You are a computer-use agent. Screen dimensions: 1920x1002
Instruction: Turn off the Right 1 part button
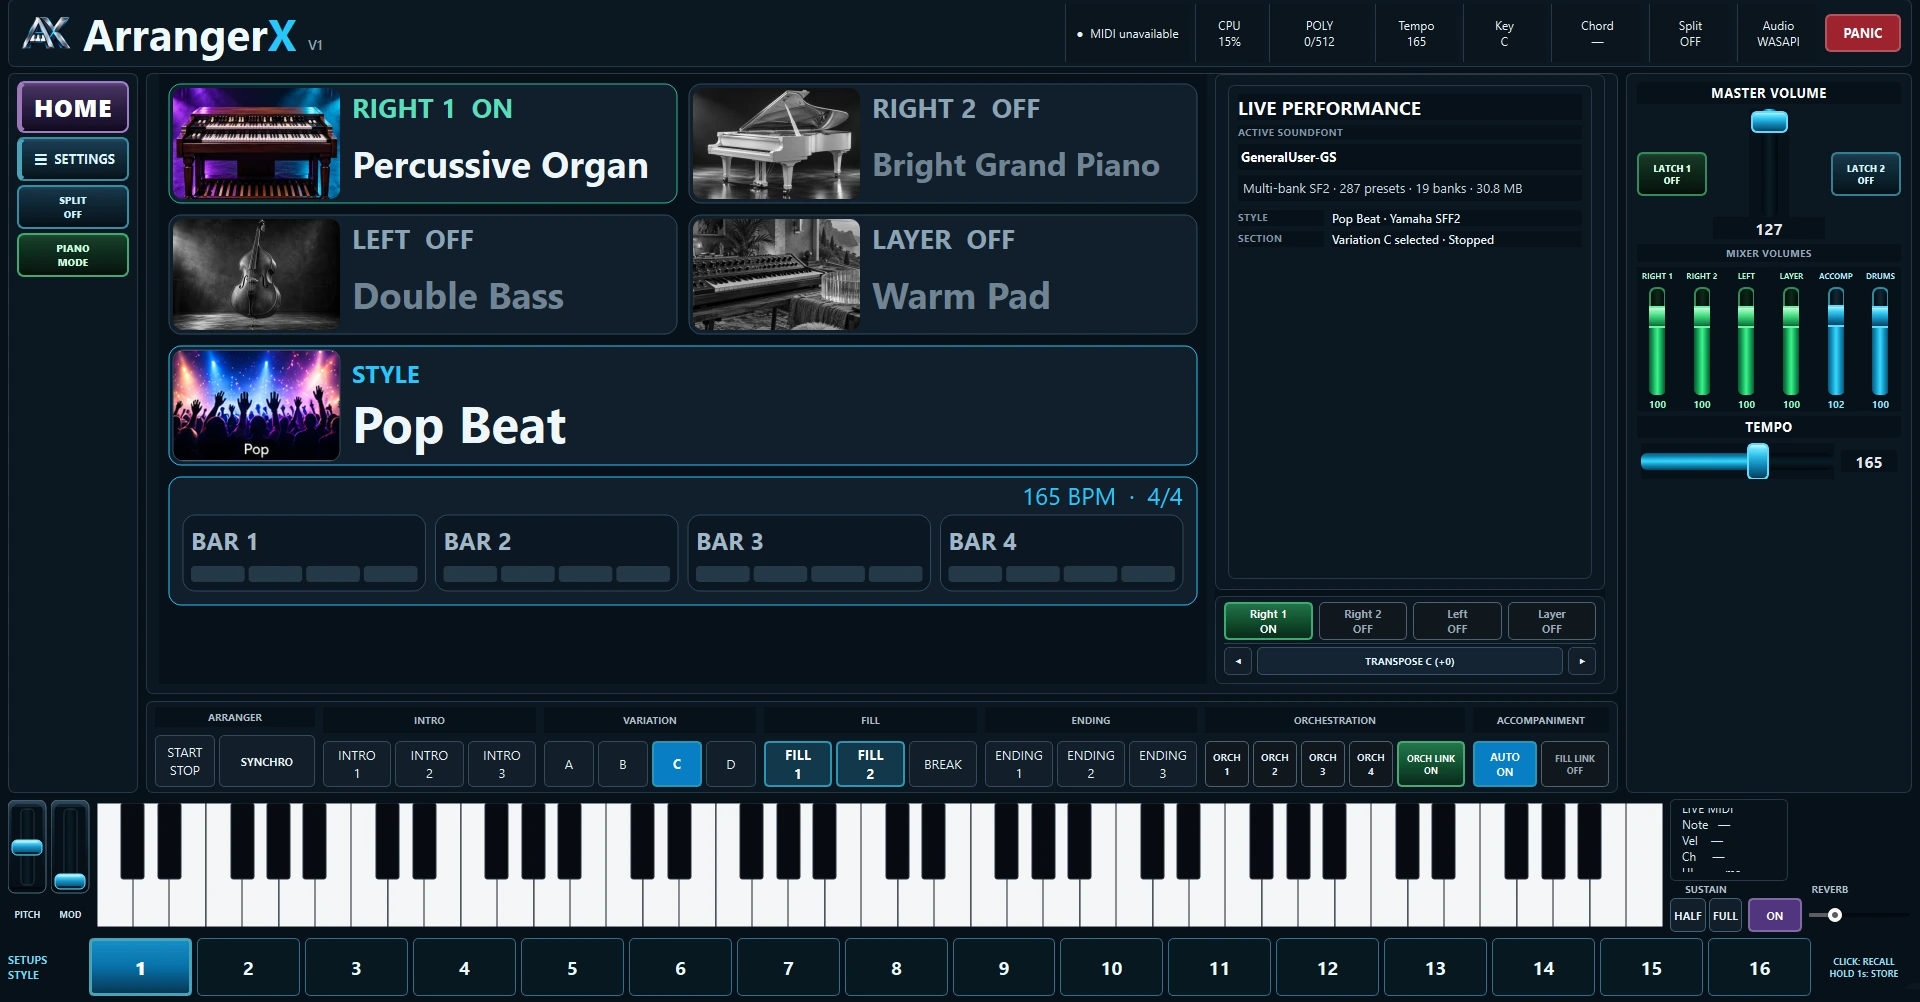coord(1268,621)
